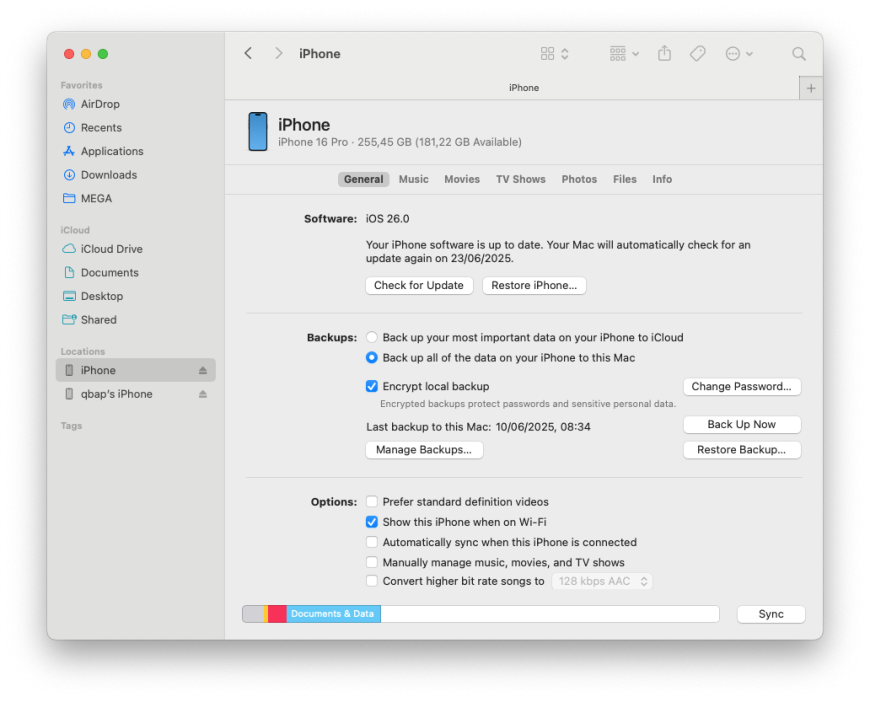Click the Favorites heading in sidebar
This screenshot has width=870, height=702.
click(82, 85)
